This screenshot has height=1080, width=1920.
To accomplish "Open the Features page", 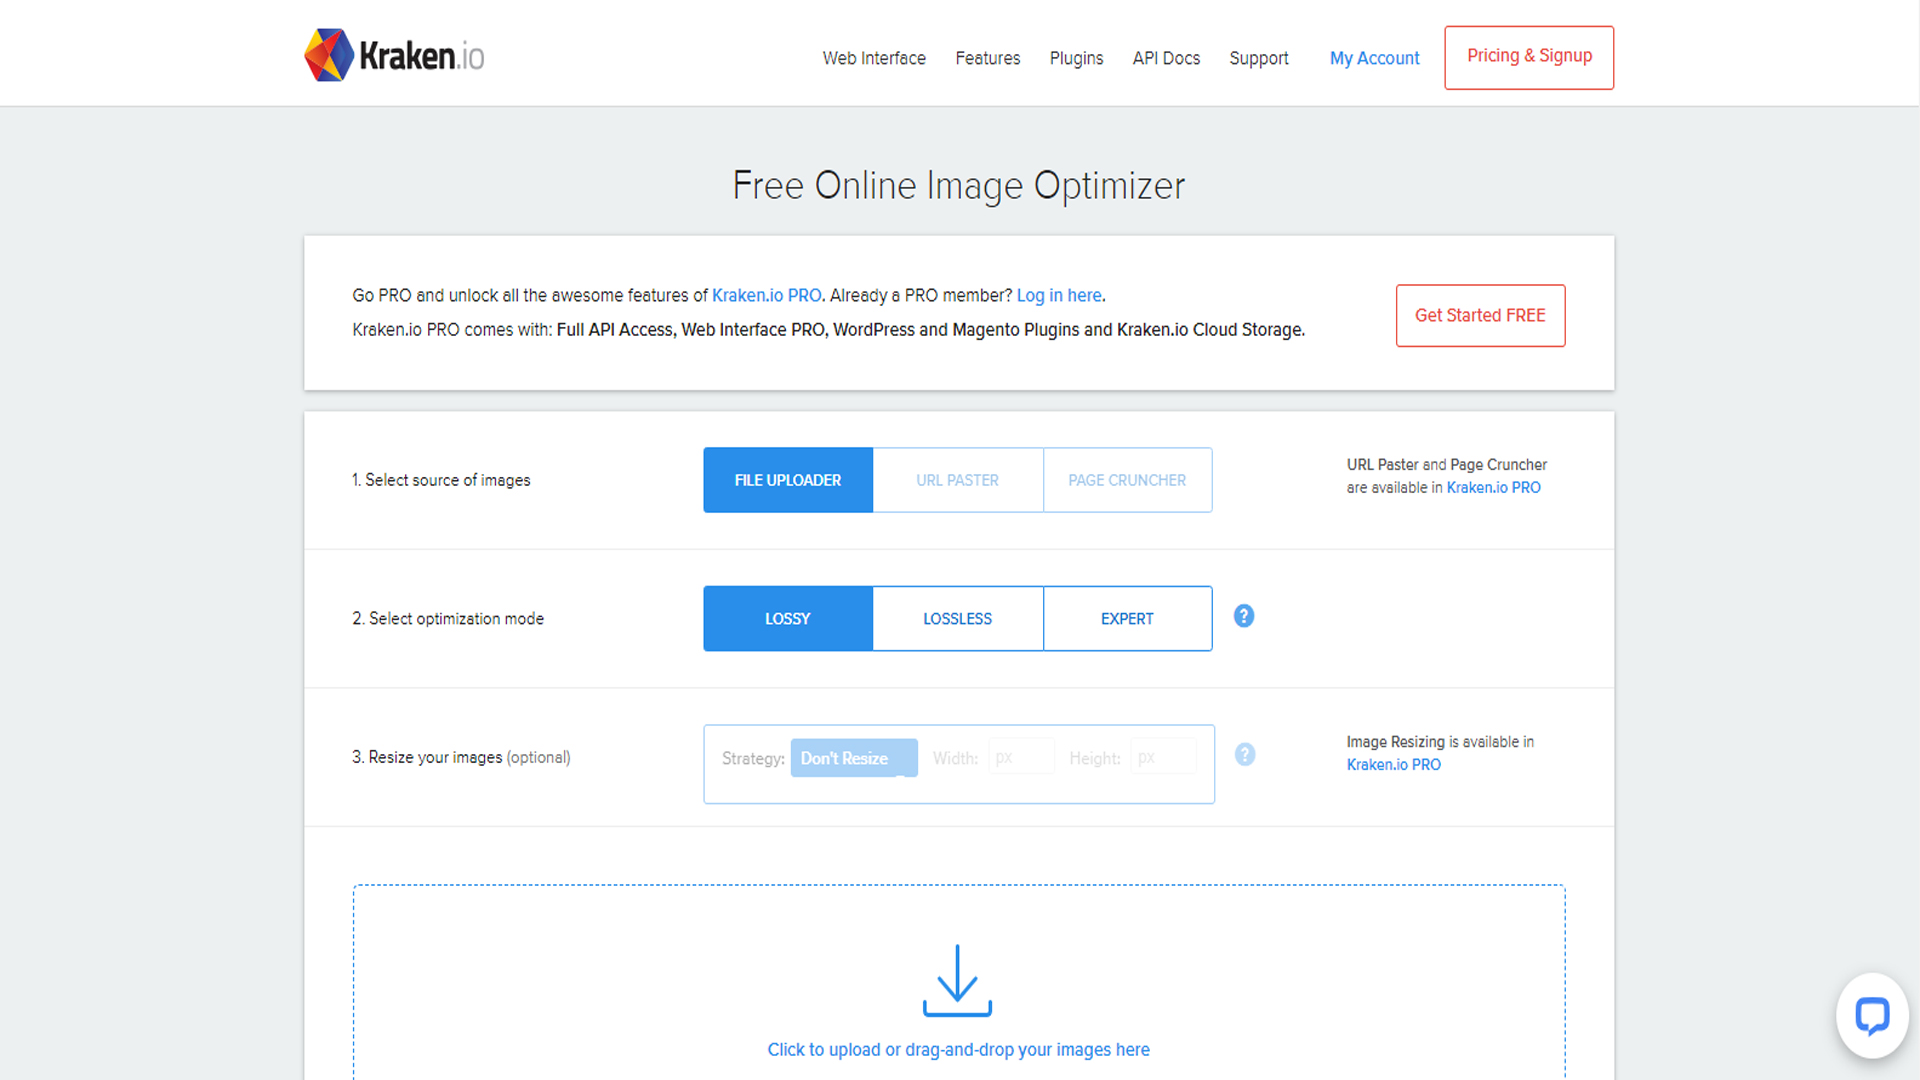I will (x=987, y=58).
